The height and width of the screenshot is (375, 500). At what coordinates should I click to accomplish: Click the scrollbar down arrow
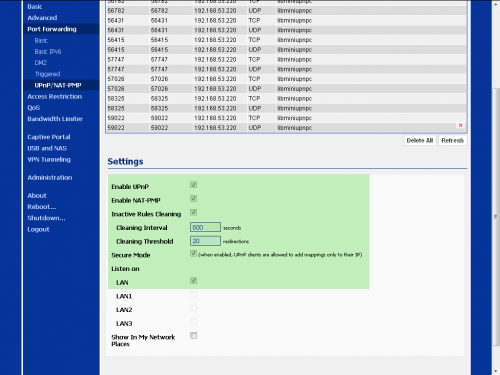click(495, 371)
